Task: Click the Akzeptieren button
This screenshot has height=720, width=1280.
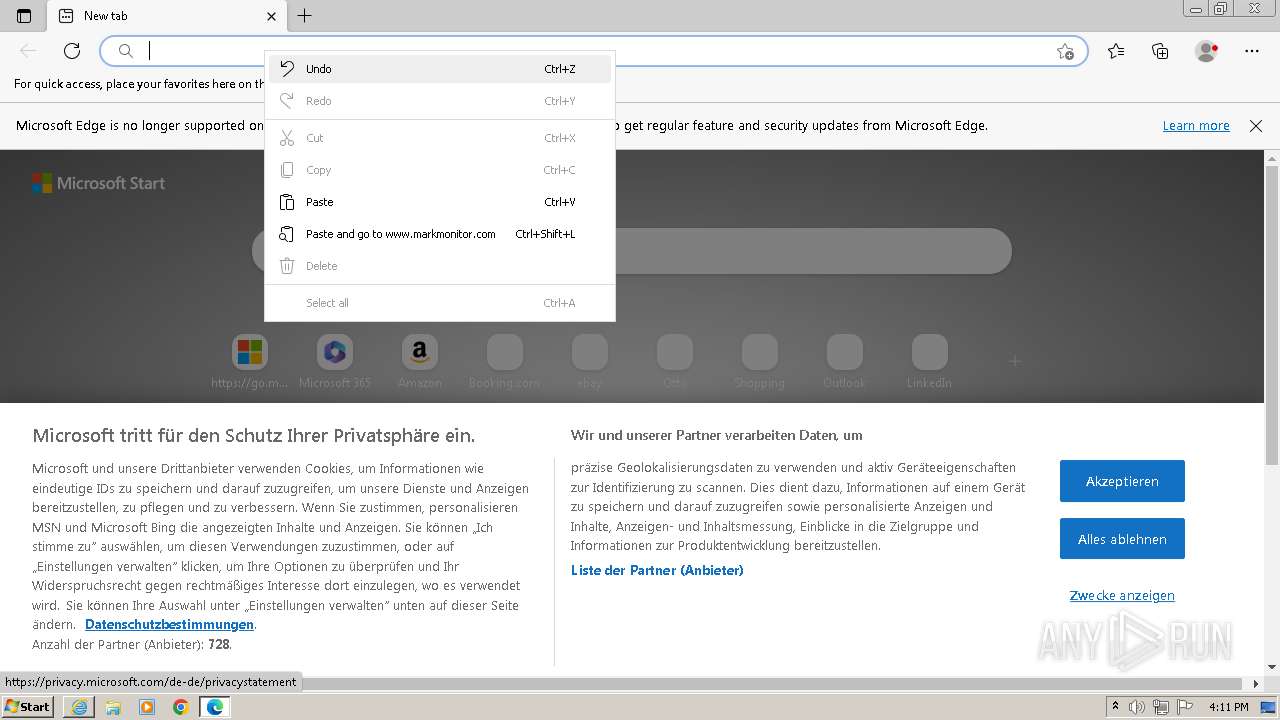Action: click(1122, 481)
